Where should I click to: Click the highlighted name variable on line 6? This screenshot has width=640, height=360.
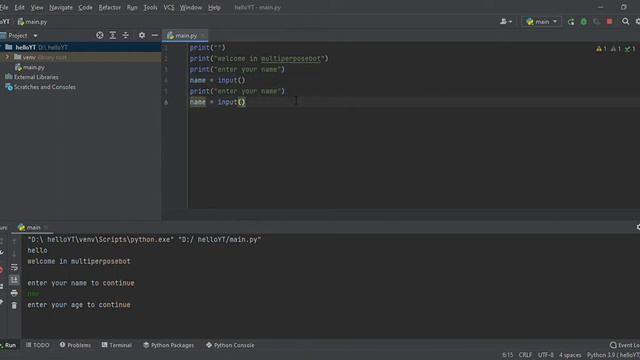(198, 102)
